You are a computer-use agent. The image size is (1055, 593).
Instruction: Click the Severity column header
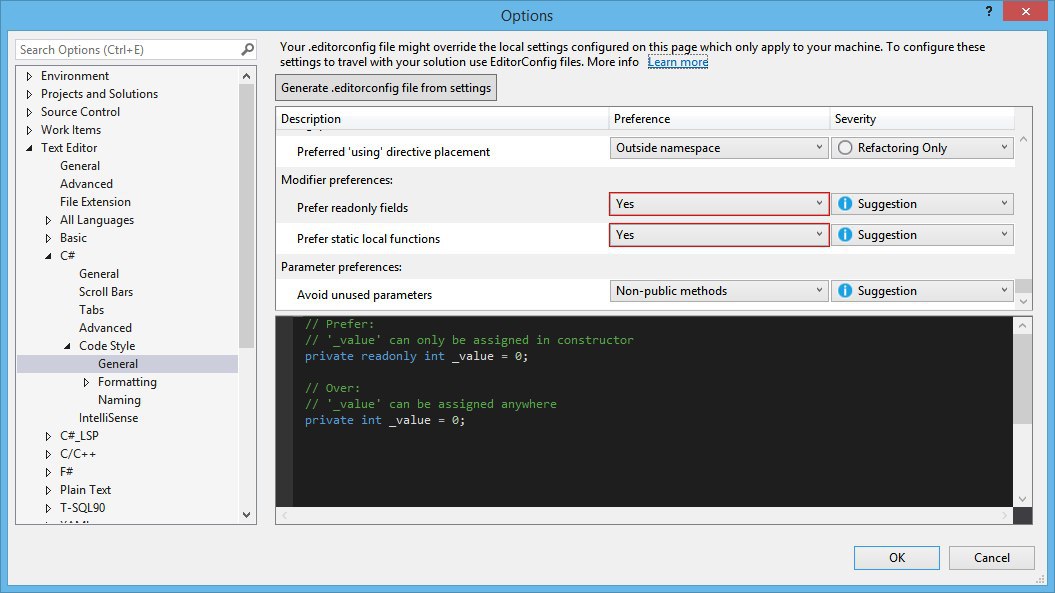tap(922, 118)
